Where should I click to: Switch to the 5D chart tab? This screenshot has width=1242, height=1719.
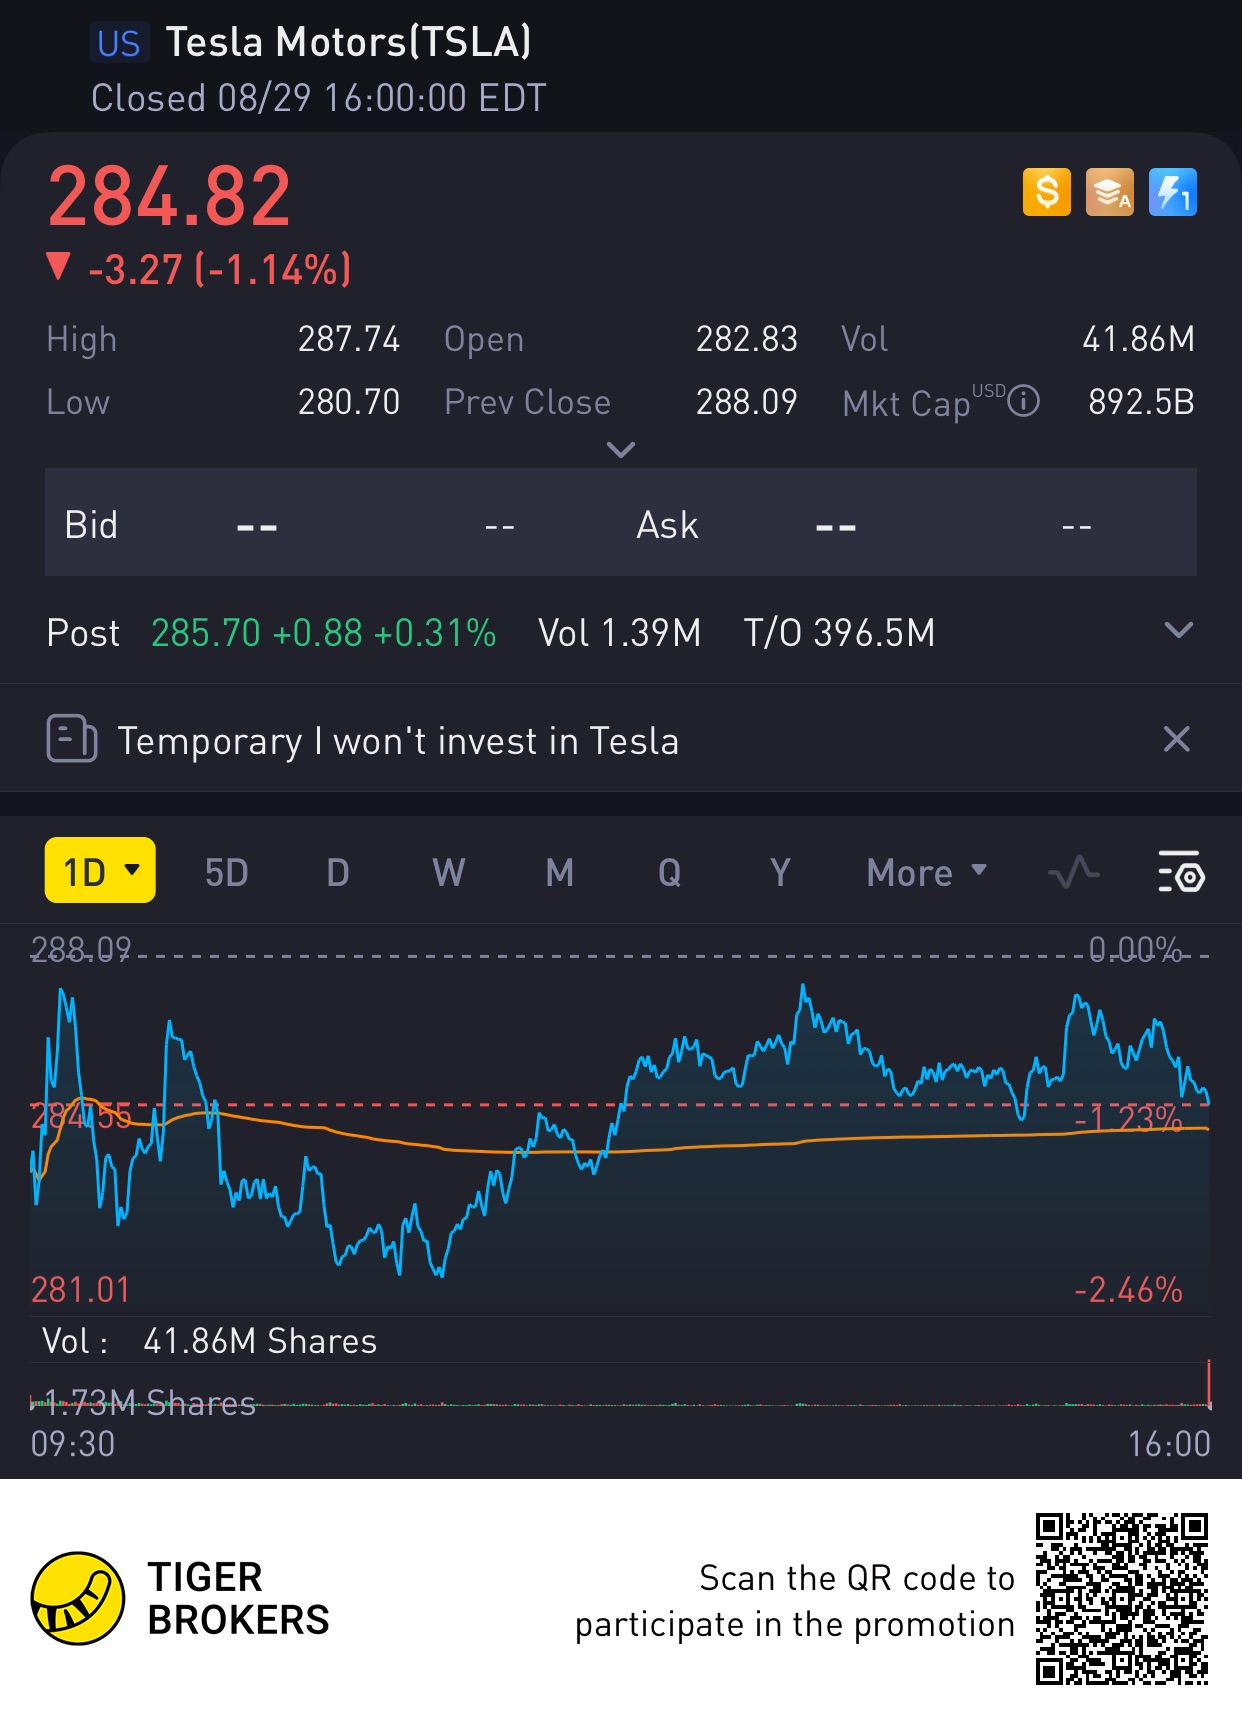click(x=226, y=872)
